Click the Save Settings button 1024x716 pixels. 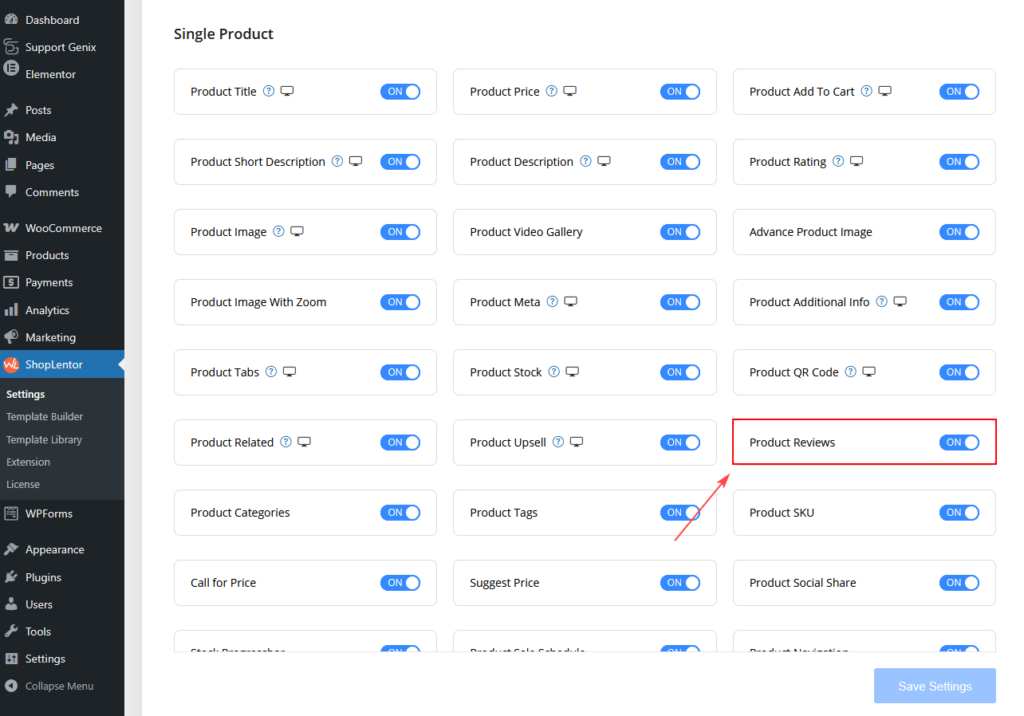pos(934,685)
